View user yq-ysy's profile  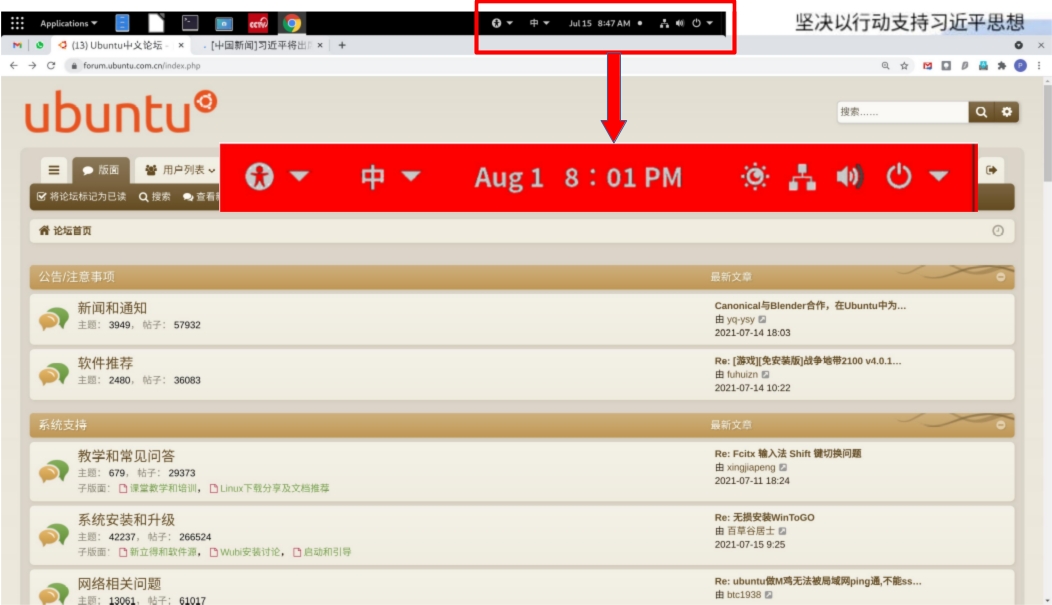(741, 319)
